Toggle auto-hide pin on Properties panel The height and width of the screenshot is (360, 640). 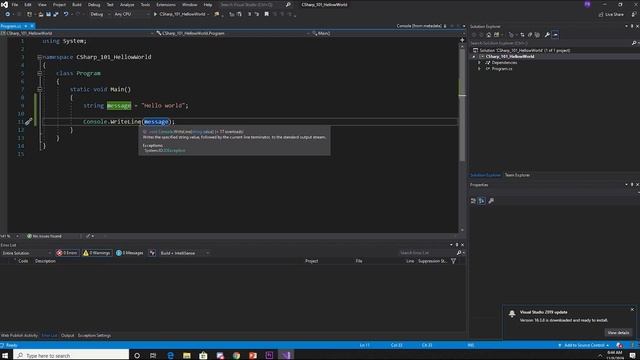(x=632, y=185)
